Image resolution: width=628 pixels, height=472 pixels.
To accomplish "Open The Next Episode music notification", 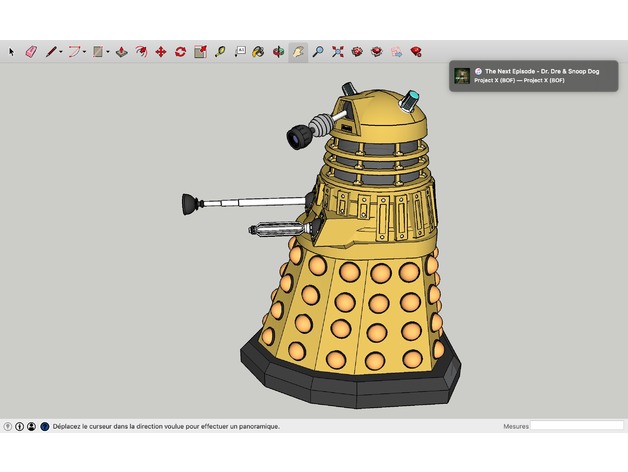I will click(x=536, y=76).
